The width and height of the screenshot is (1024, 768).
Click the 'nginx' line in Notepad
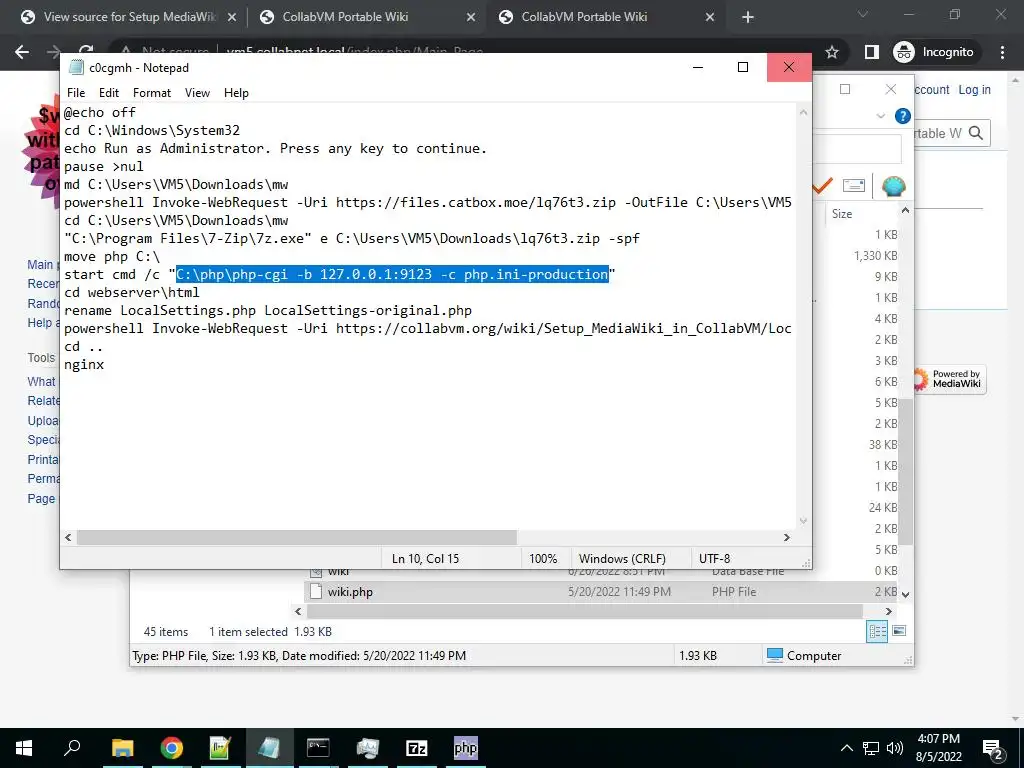click(84, 364)
